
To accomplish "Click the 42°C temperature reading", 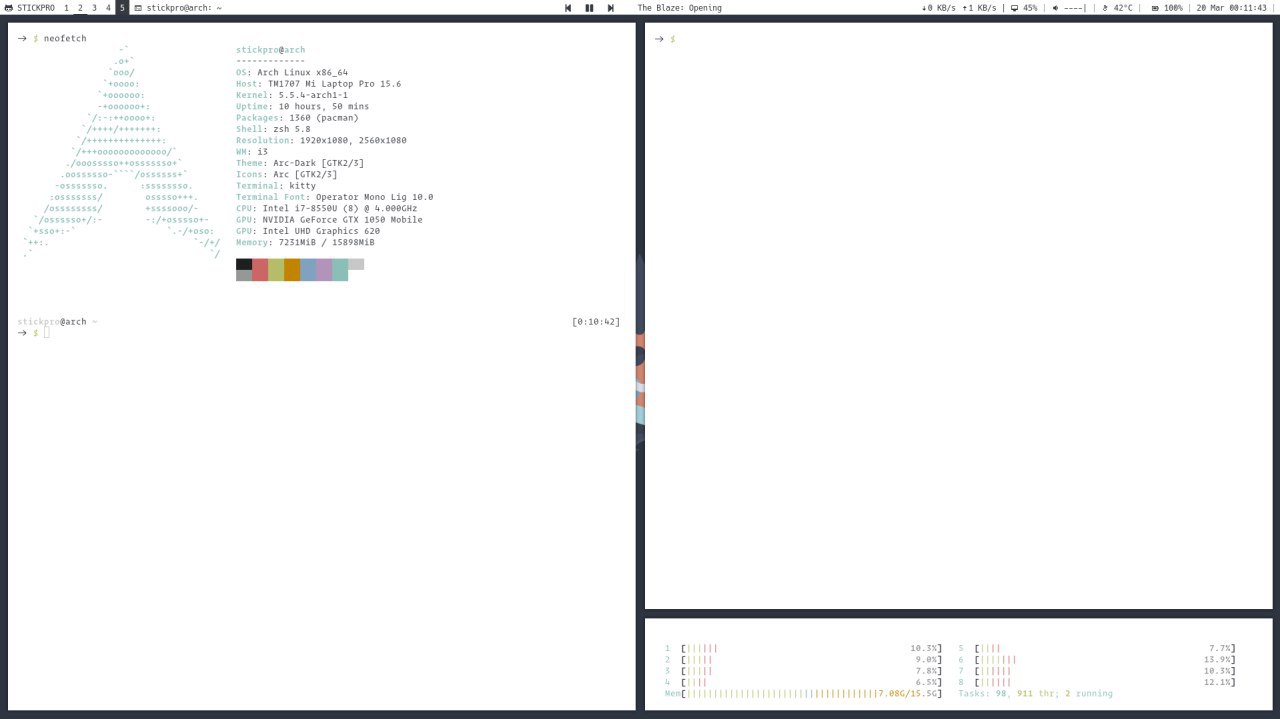I will click(x=1123, y=8).
